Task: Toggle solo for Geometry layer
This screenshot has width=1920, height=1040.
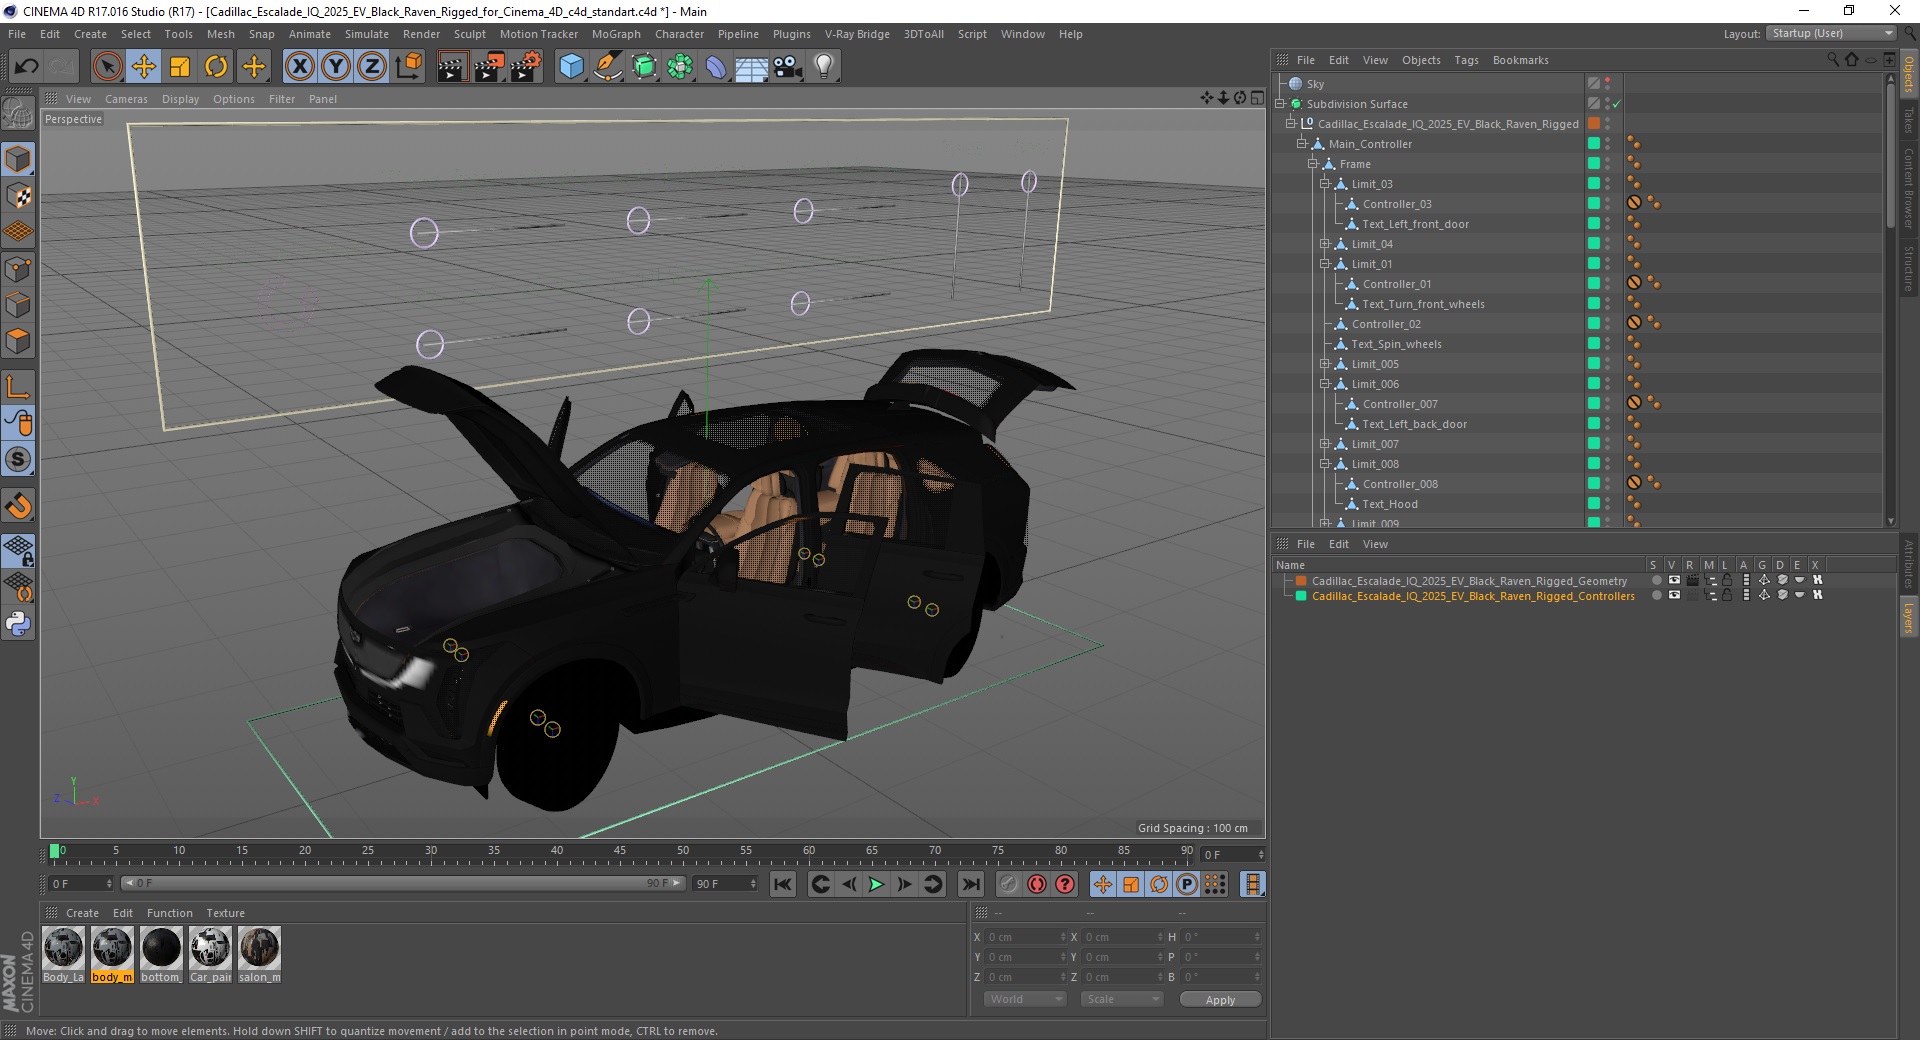Action: (x=1656, y=580)
